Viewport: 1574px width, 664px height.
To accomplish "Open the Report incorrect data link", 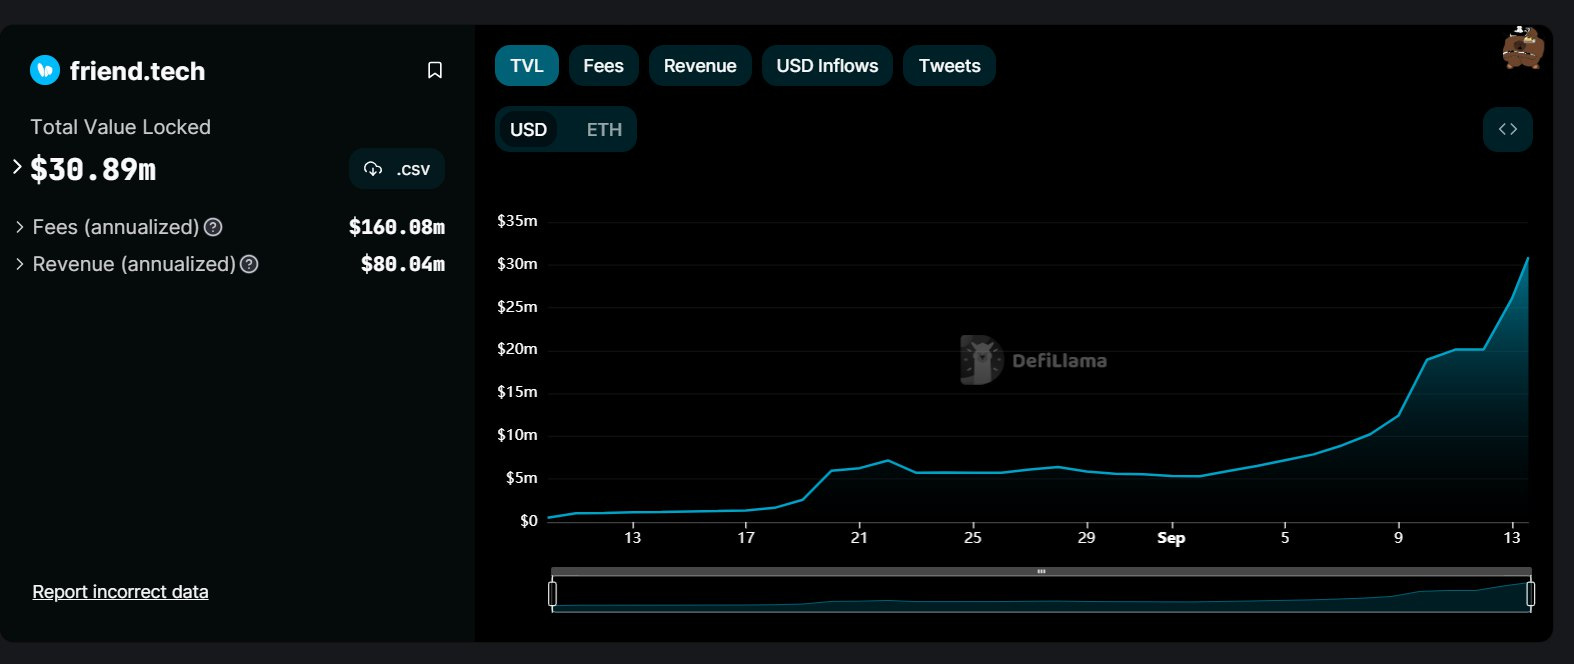I will click(x=120, y=592).
